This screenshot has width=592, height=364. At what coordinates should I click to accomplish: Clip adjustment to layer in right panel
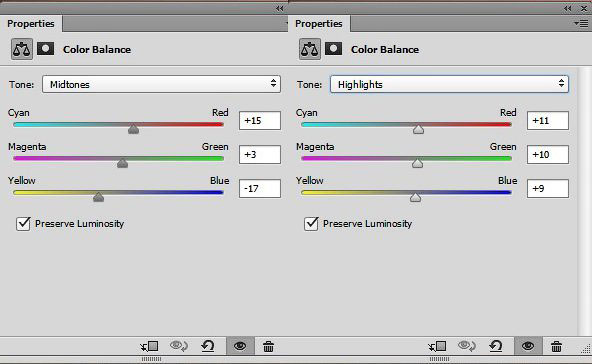pos(437,346)
